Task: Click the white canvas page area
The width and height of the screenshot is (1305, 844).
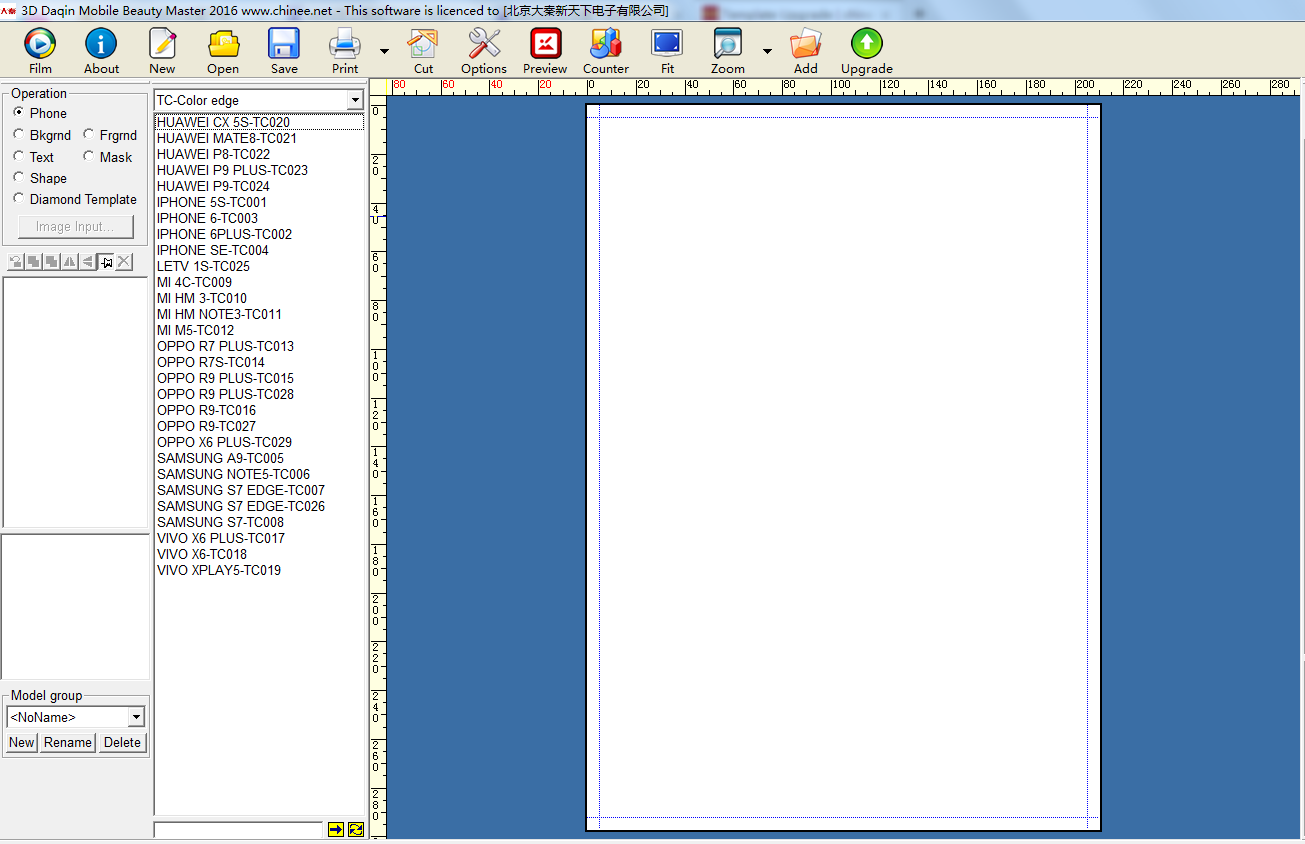Action: point(843,467)
